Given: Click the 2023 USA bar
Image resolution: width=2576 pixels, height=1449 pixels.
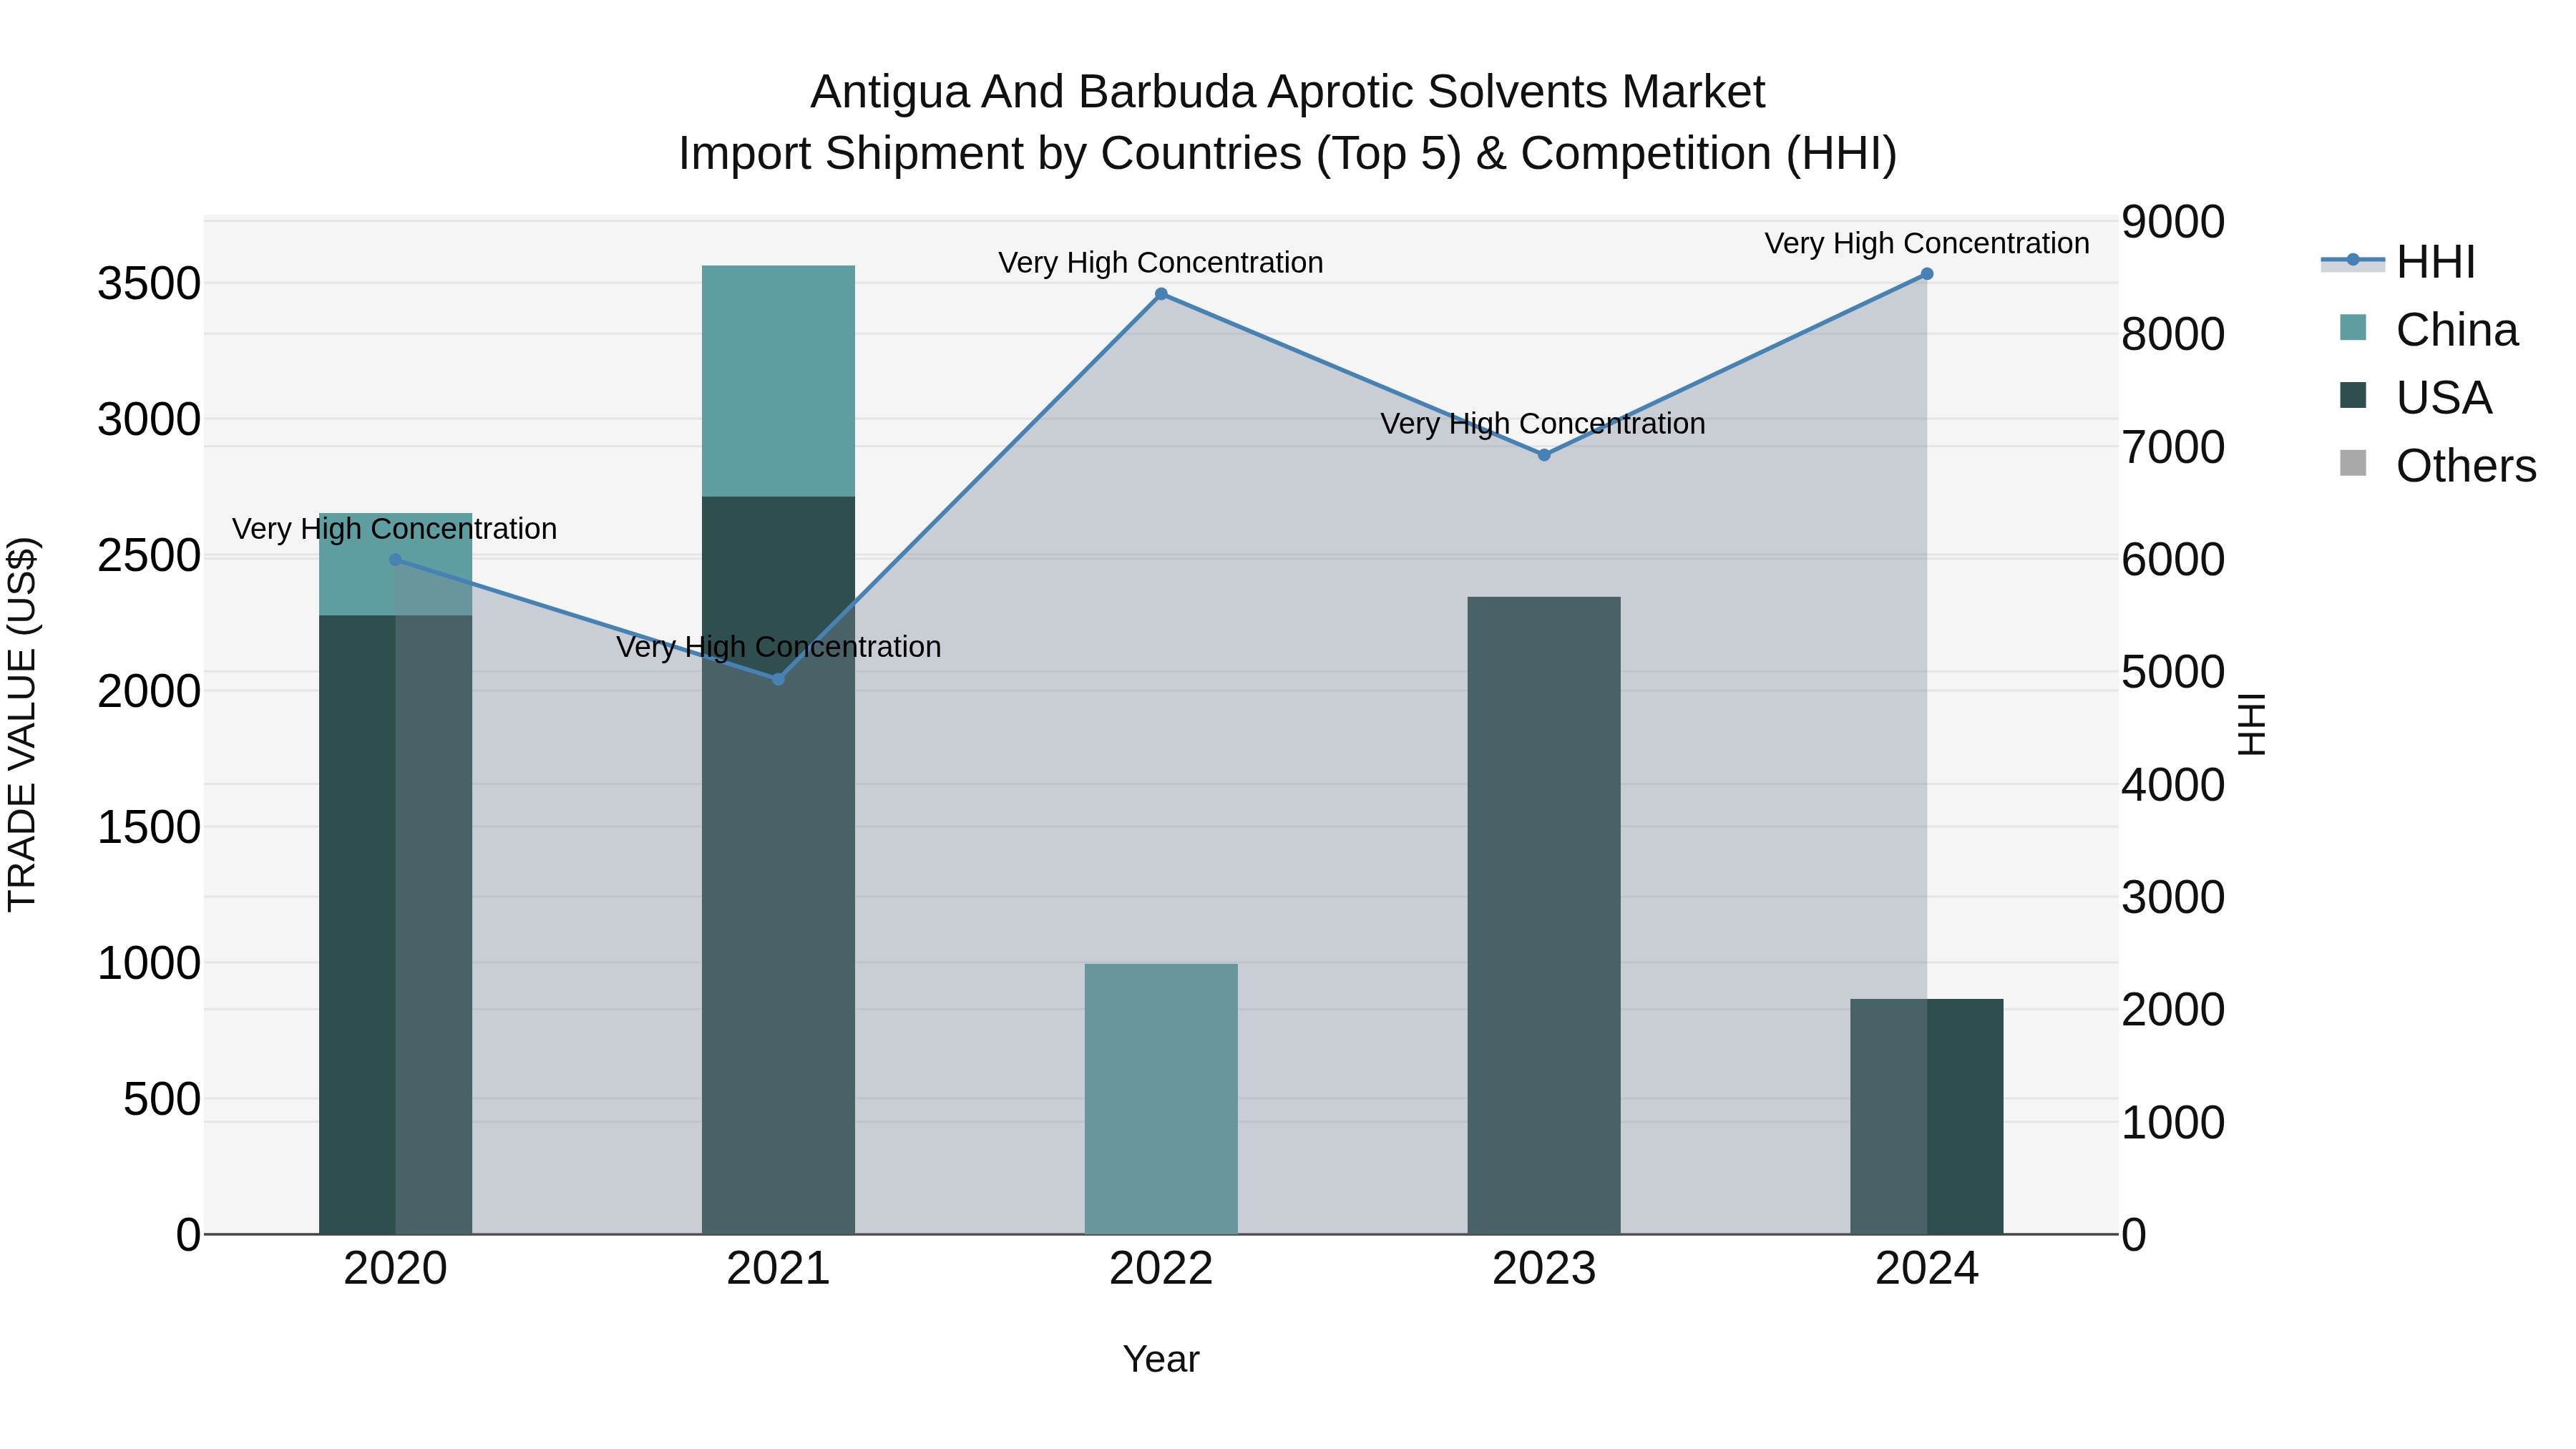Looking at the screenshot, I should point(1544,915).
